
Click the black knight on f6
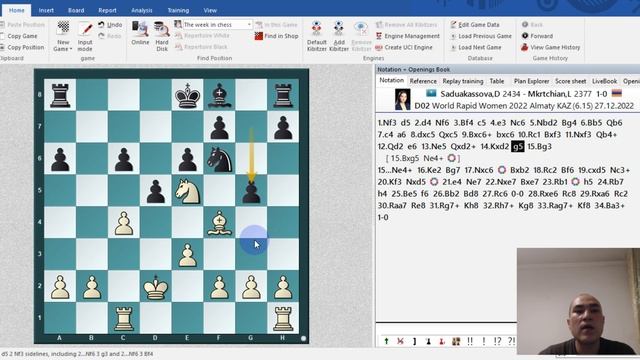(219, 159)
